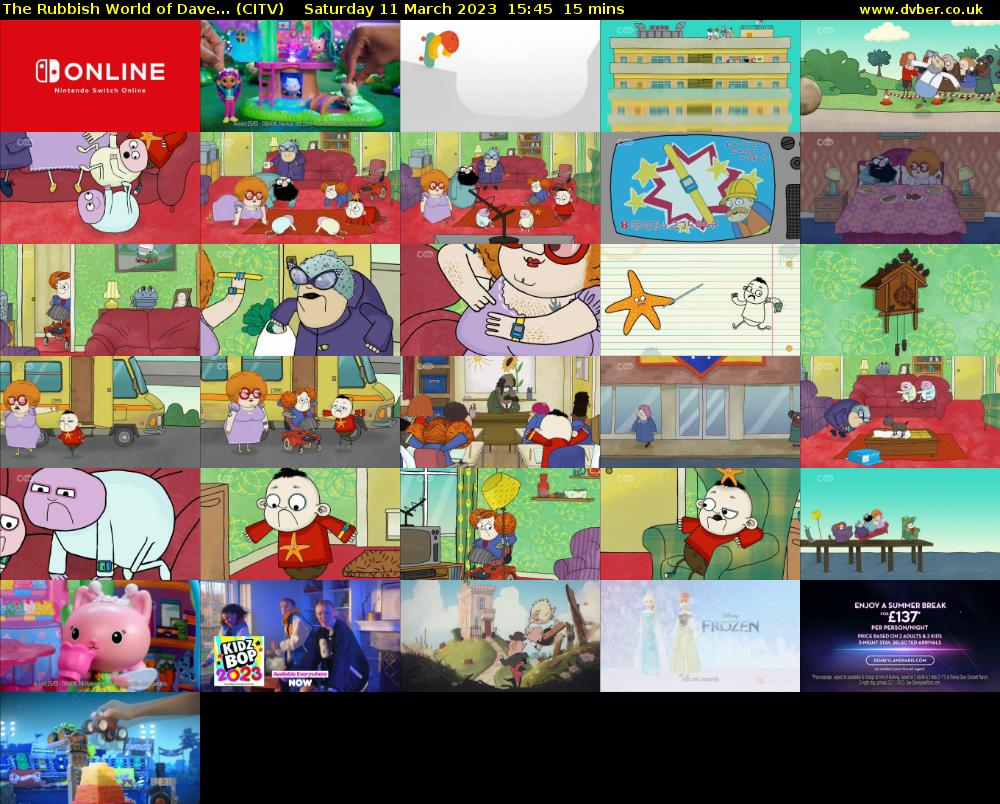This screenshot has height=804, width=1000.
Task: Select the angry purple baby close-up thumbnail
Action: tap(99, 523)
